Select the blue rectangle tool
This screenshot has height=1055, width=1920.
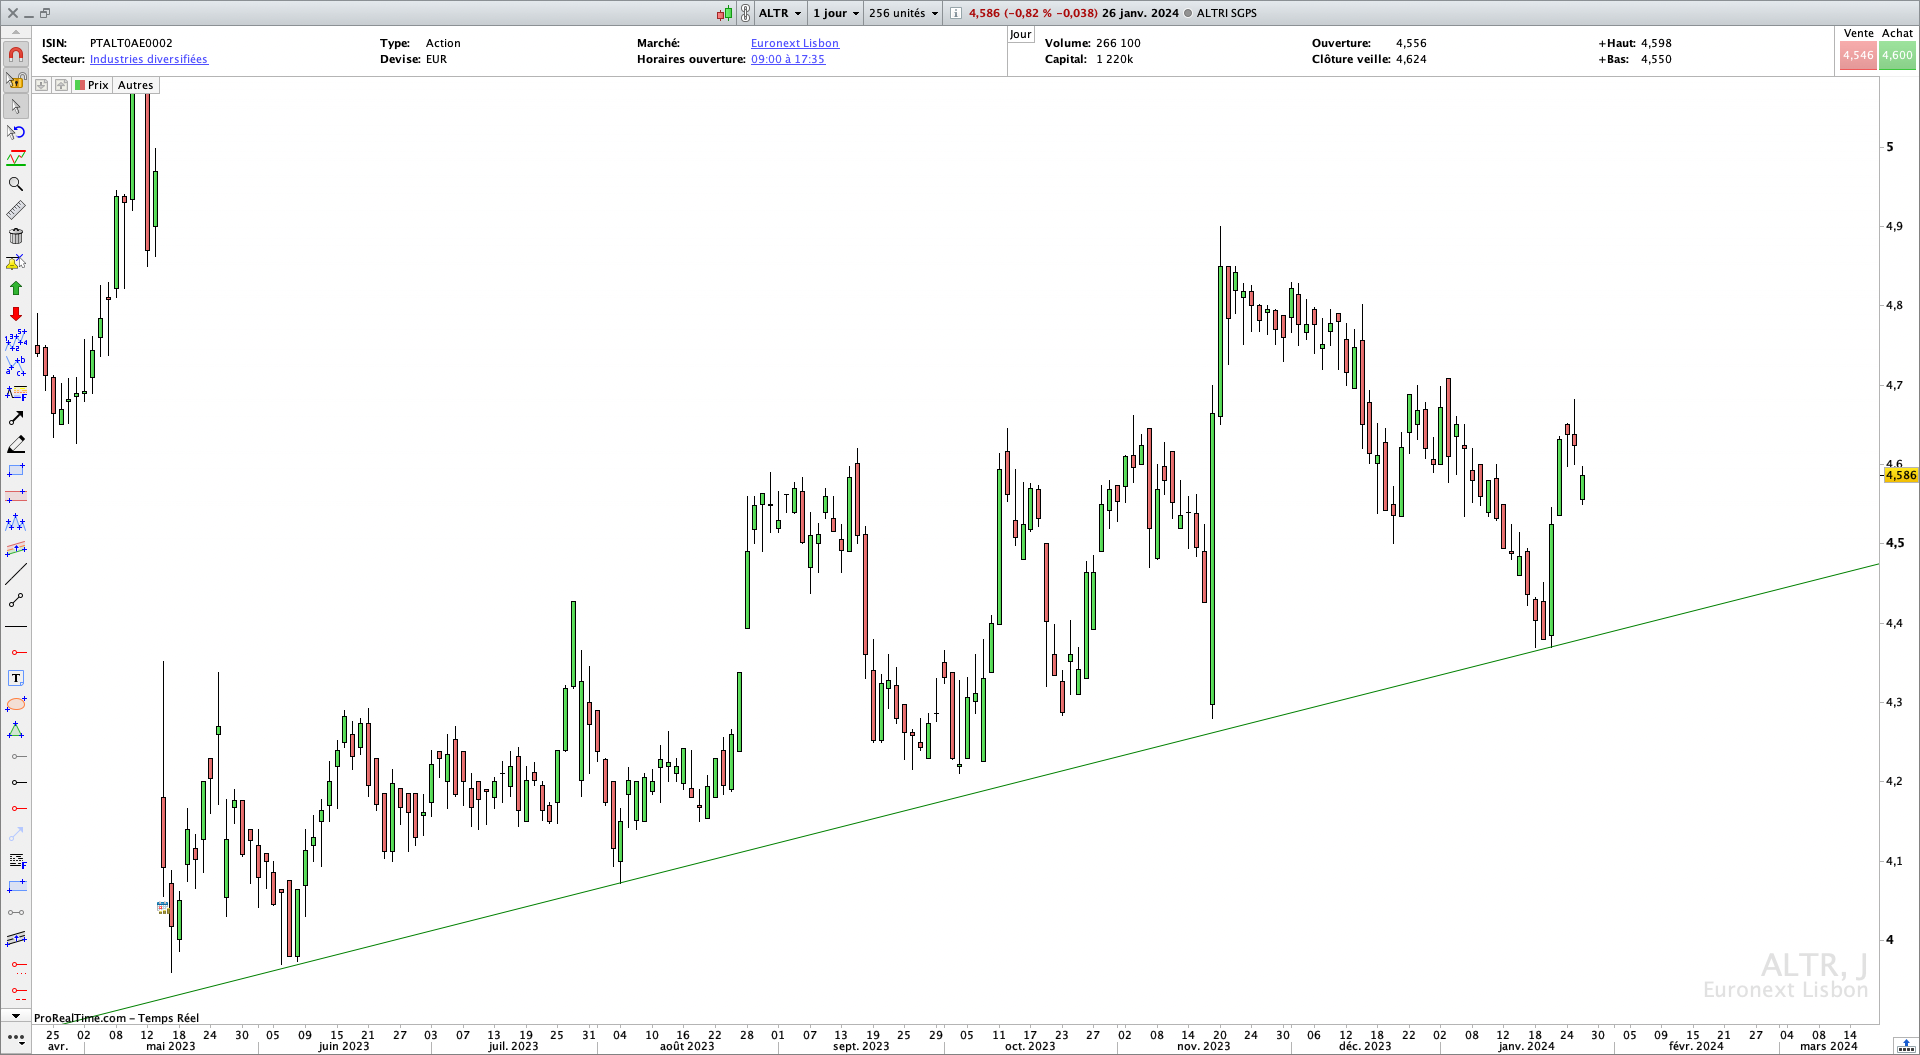click(x=16, y=470)
